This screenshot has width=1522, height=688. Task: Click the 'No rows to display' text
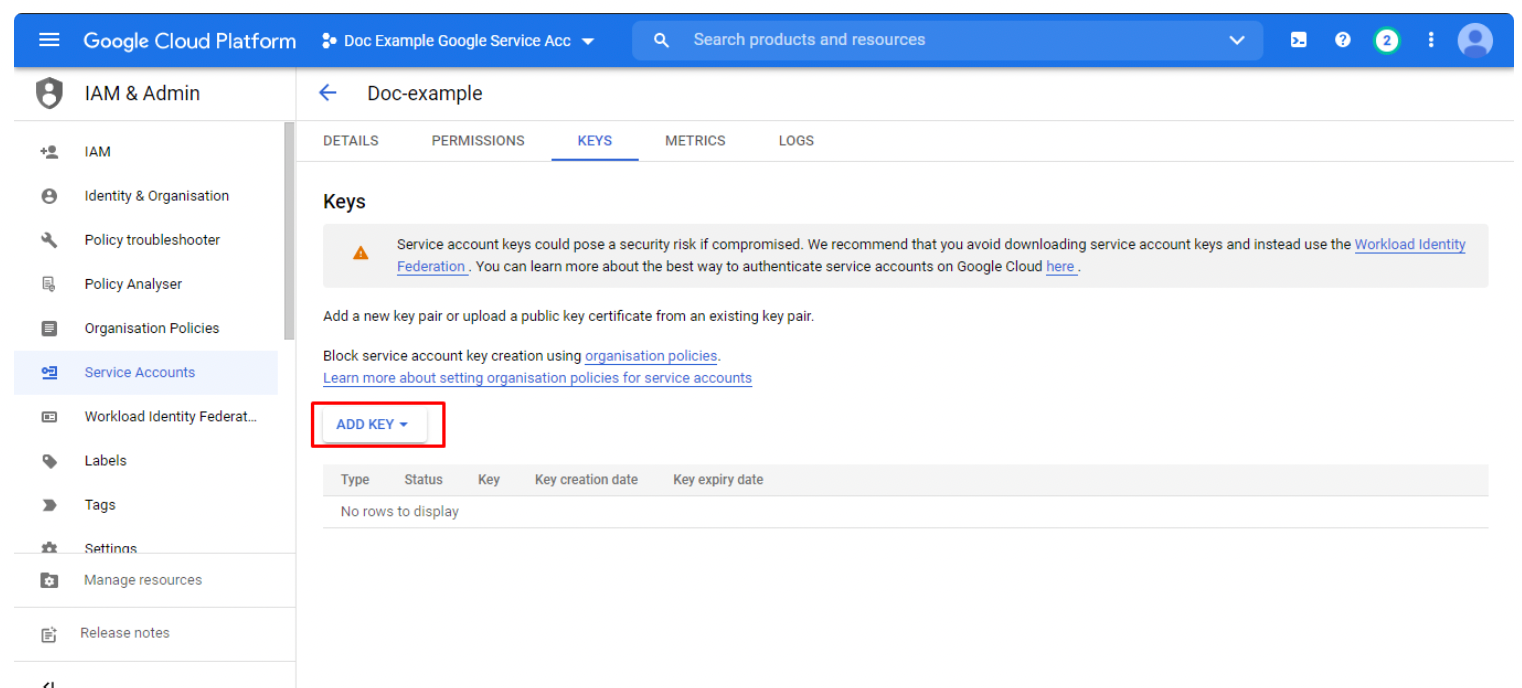coord(400,512)
